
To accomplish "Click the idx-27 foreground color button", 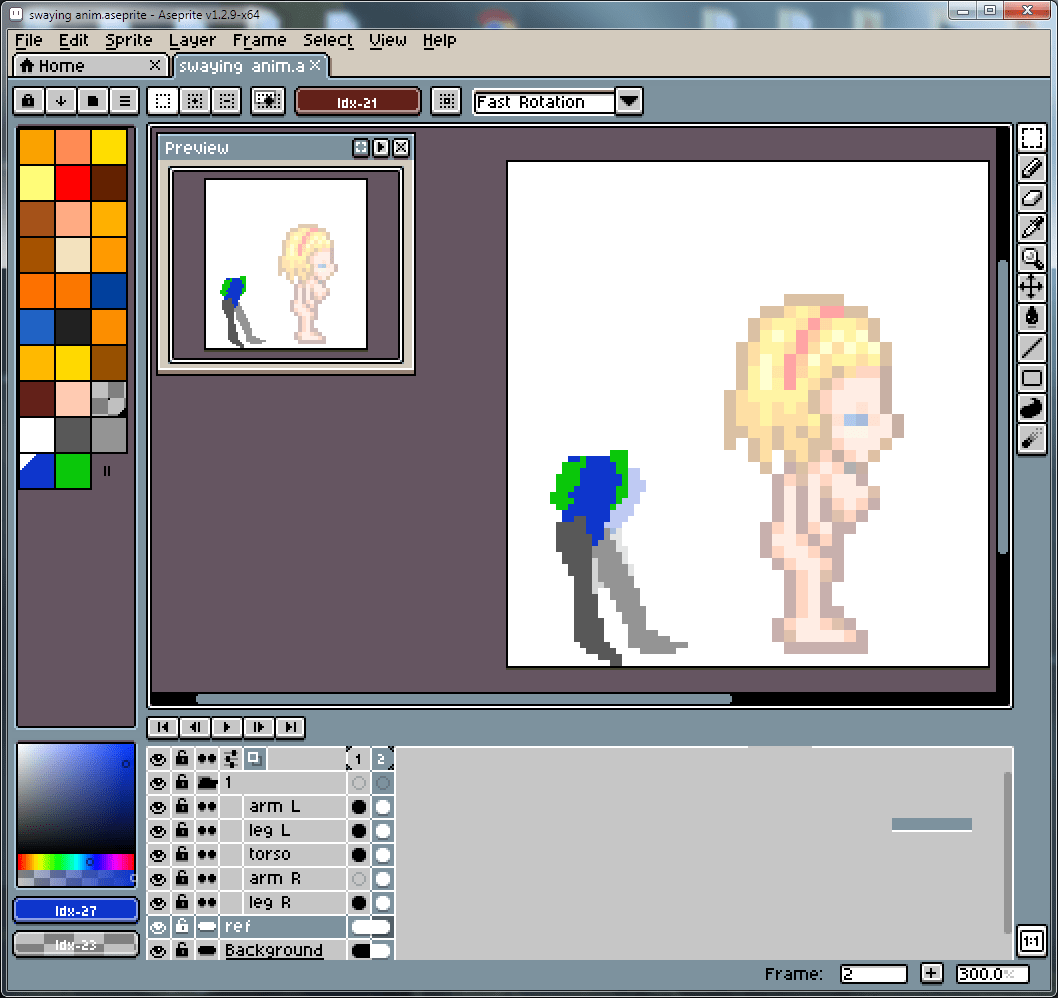I will click(76, 911).
